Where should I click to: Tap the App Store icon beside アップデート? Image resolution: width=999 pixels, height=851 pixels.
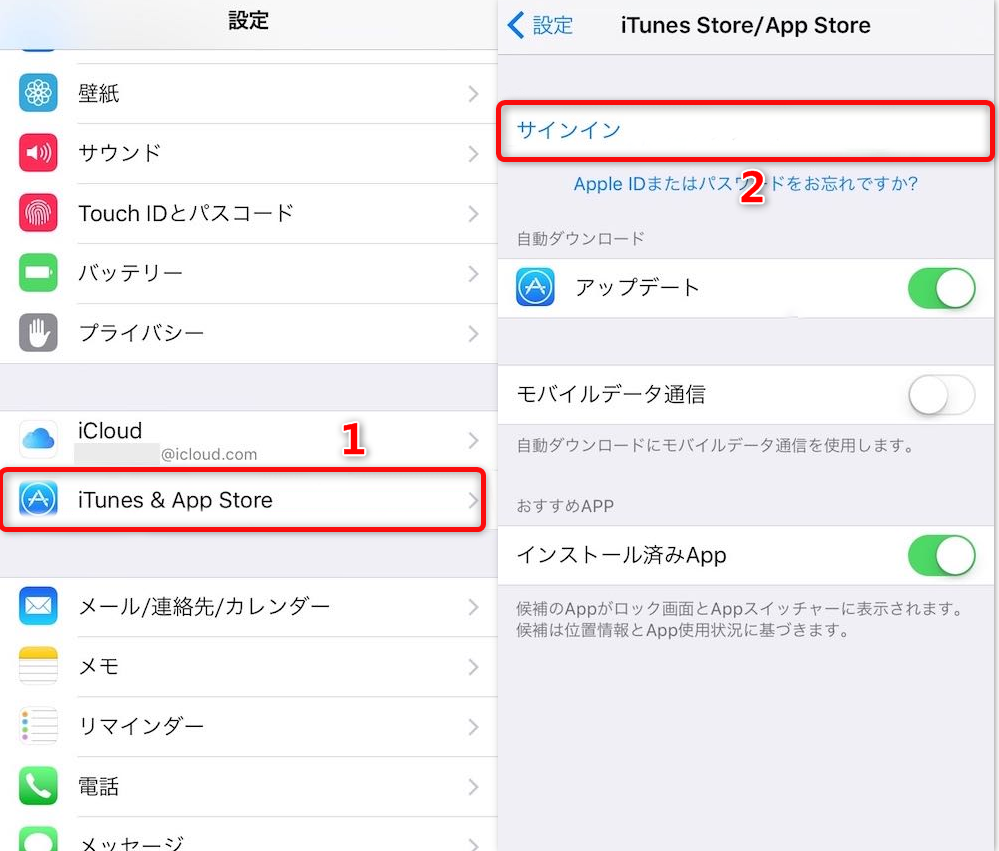point(535,287)
